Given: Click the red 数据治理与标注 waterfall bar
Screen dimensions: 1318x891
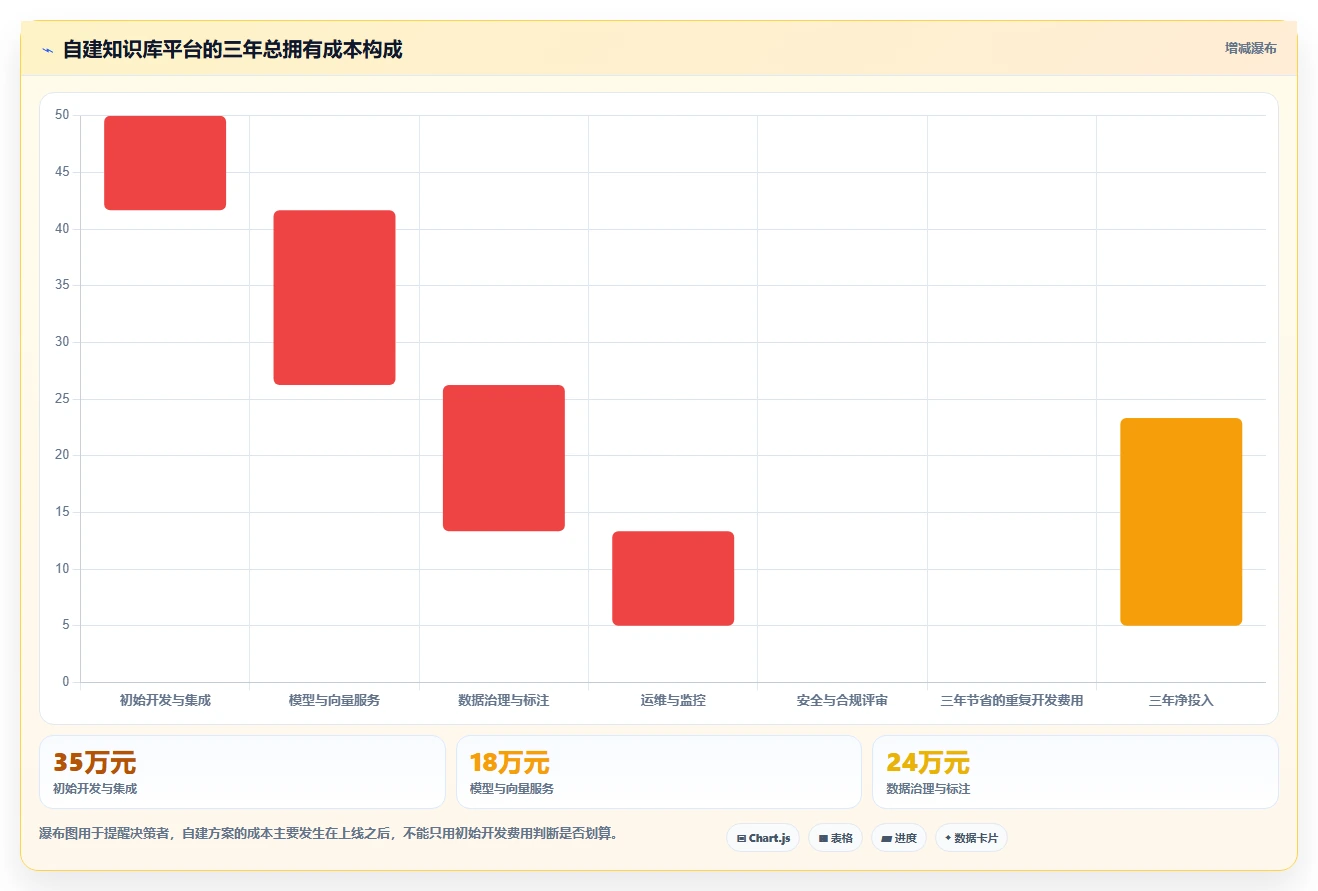Looking at the screenshot, I should pyautogui.click(x=504, y=458).
